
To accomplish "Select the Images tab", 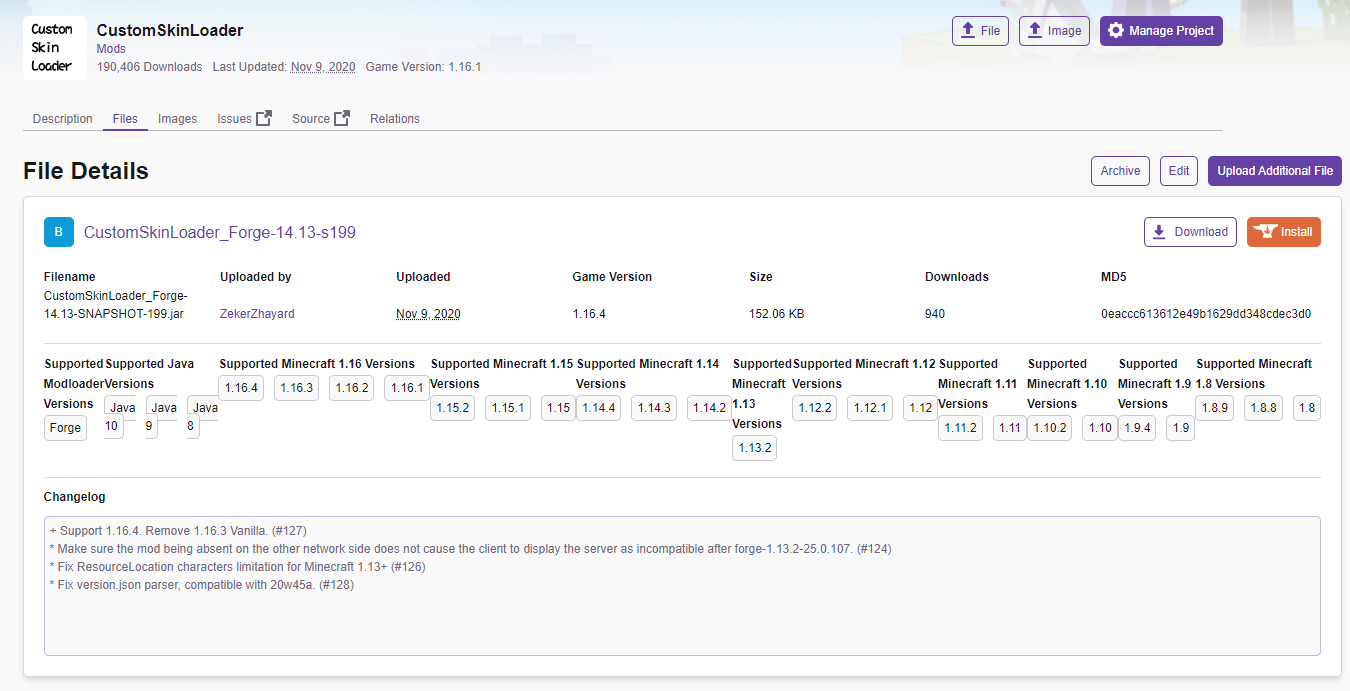I will tap(177, 118).
